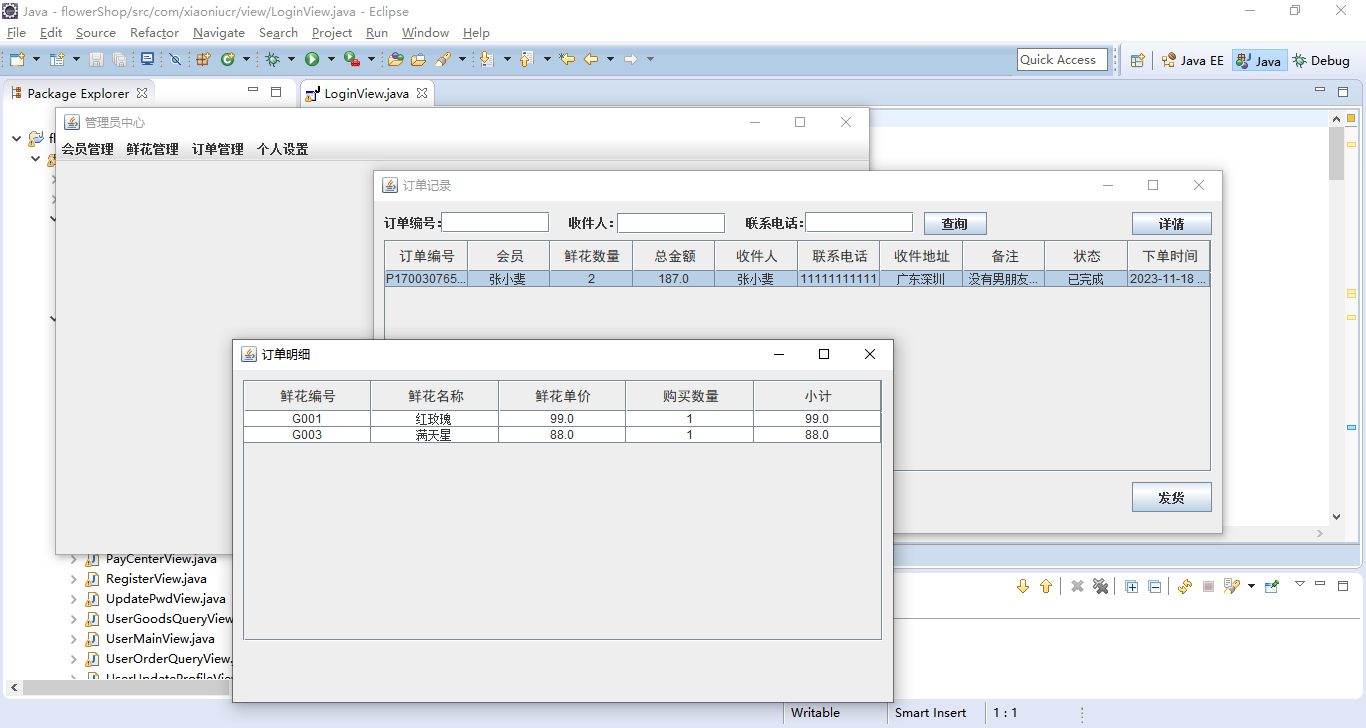1366x728 pixels.
Task: Open the Debug launch bug icon
Action: (272, 60)
